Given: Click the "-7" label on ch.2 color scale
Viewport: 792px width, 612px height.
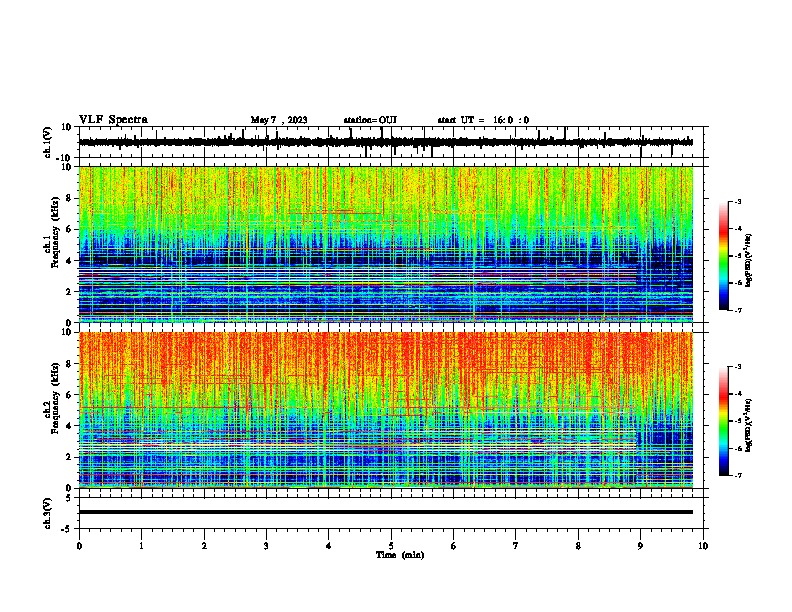Looking at the screenshot, I should tap(737, 475).
